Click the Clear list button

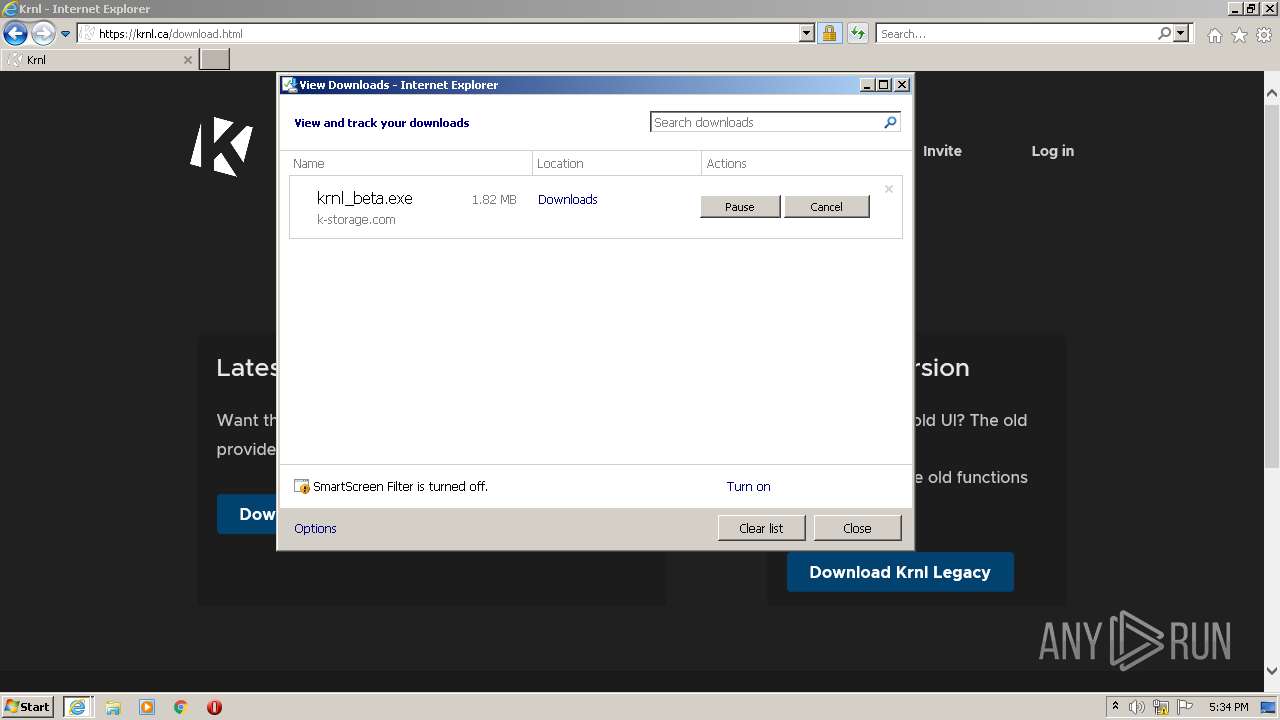coord(761,528)
